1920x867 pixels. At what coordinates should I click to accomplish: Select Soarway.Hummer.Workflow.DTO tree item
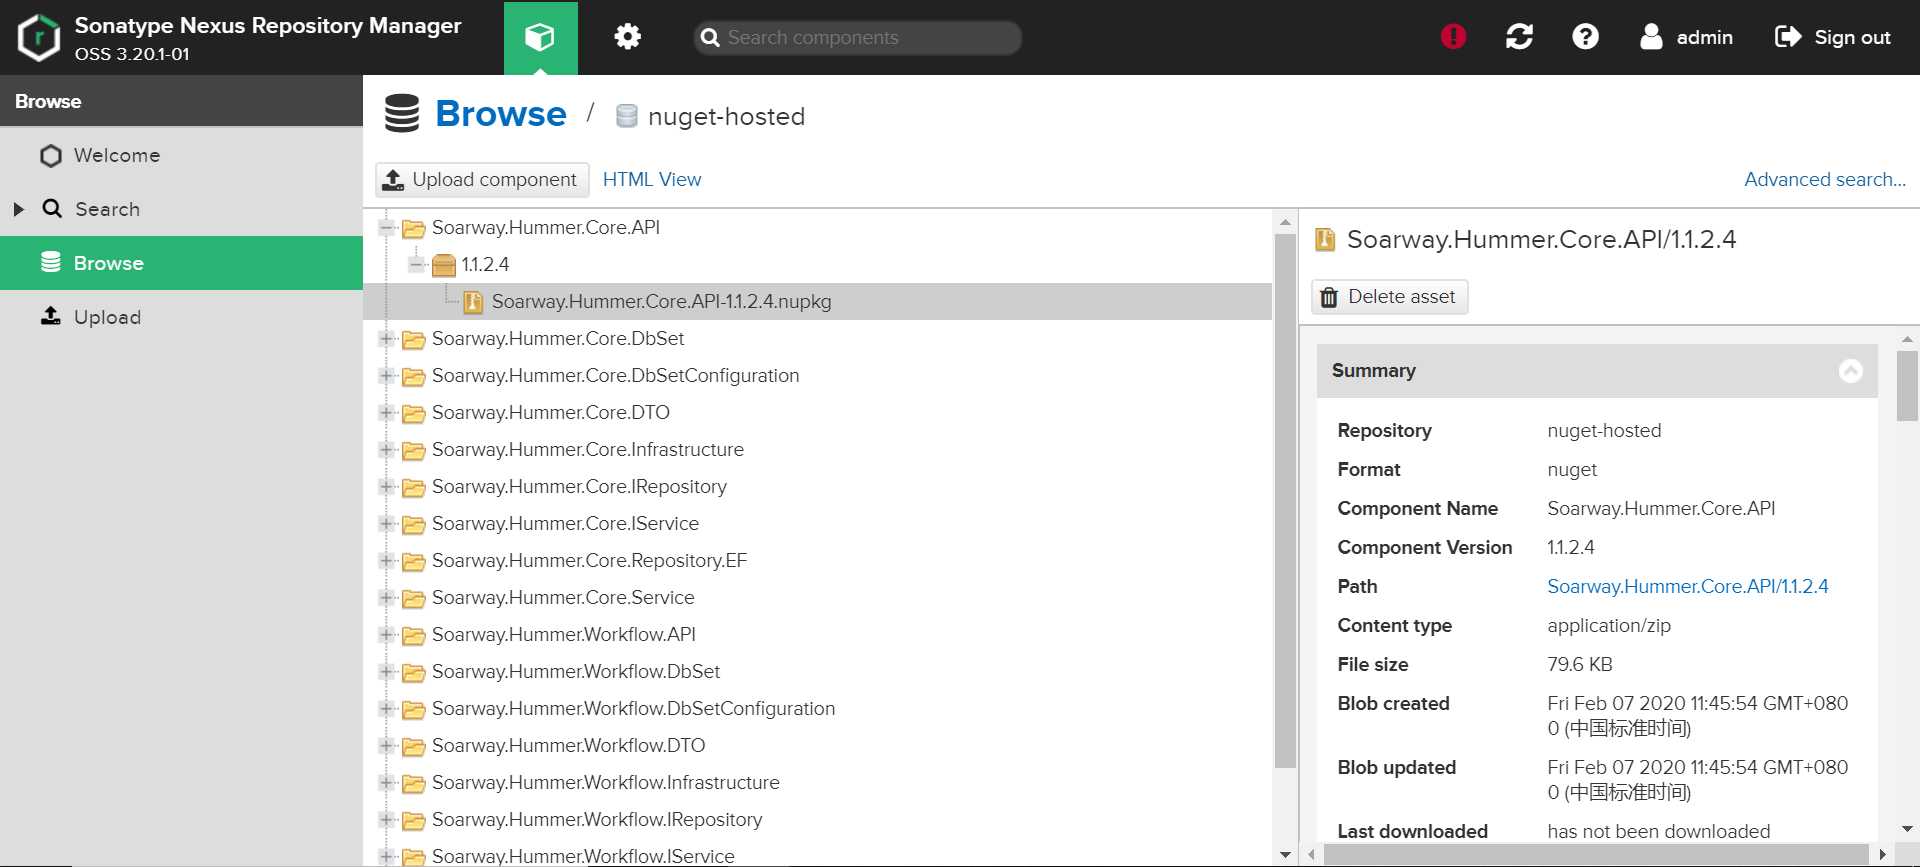click(x=568, y=746)
